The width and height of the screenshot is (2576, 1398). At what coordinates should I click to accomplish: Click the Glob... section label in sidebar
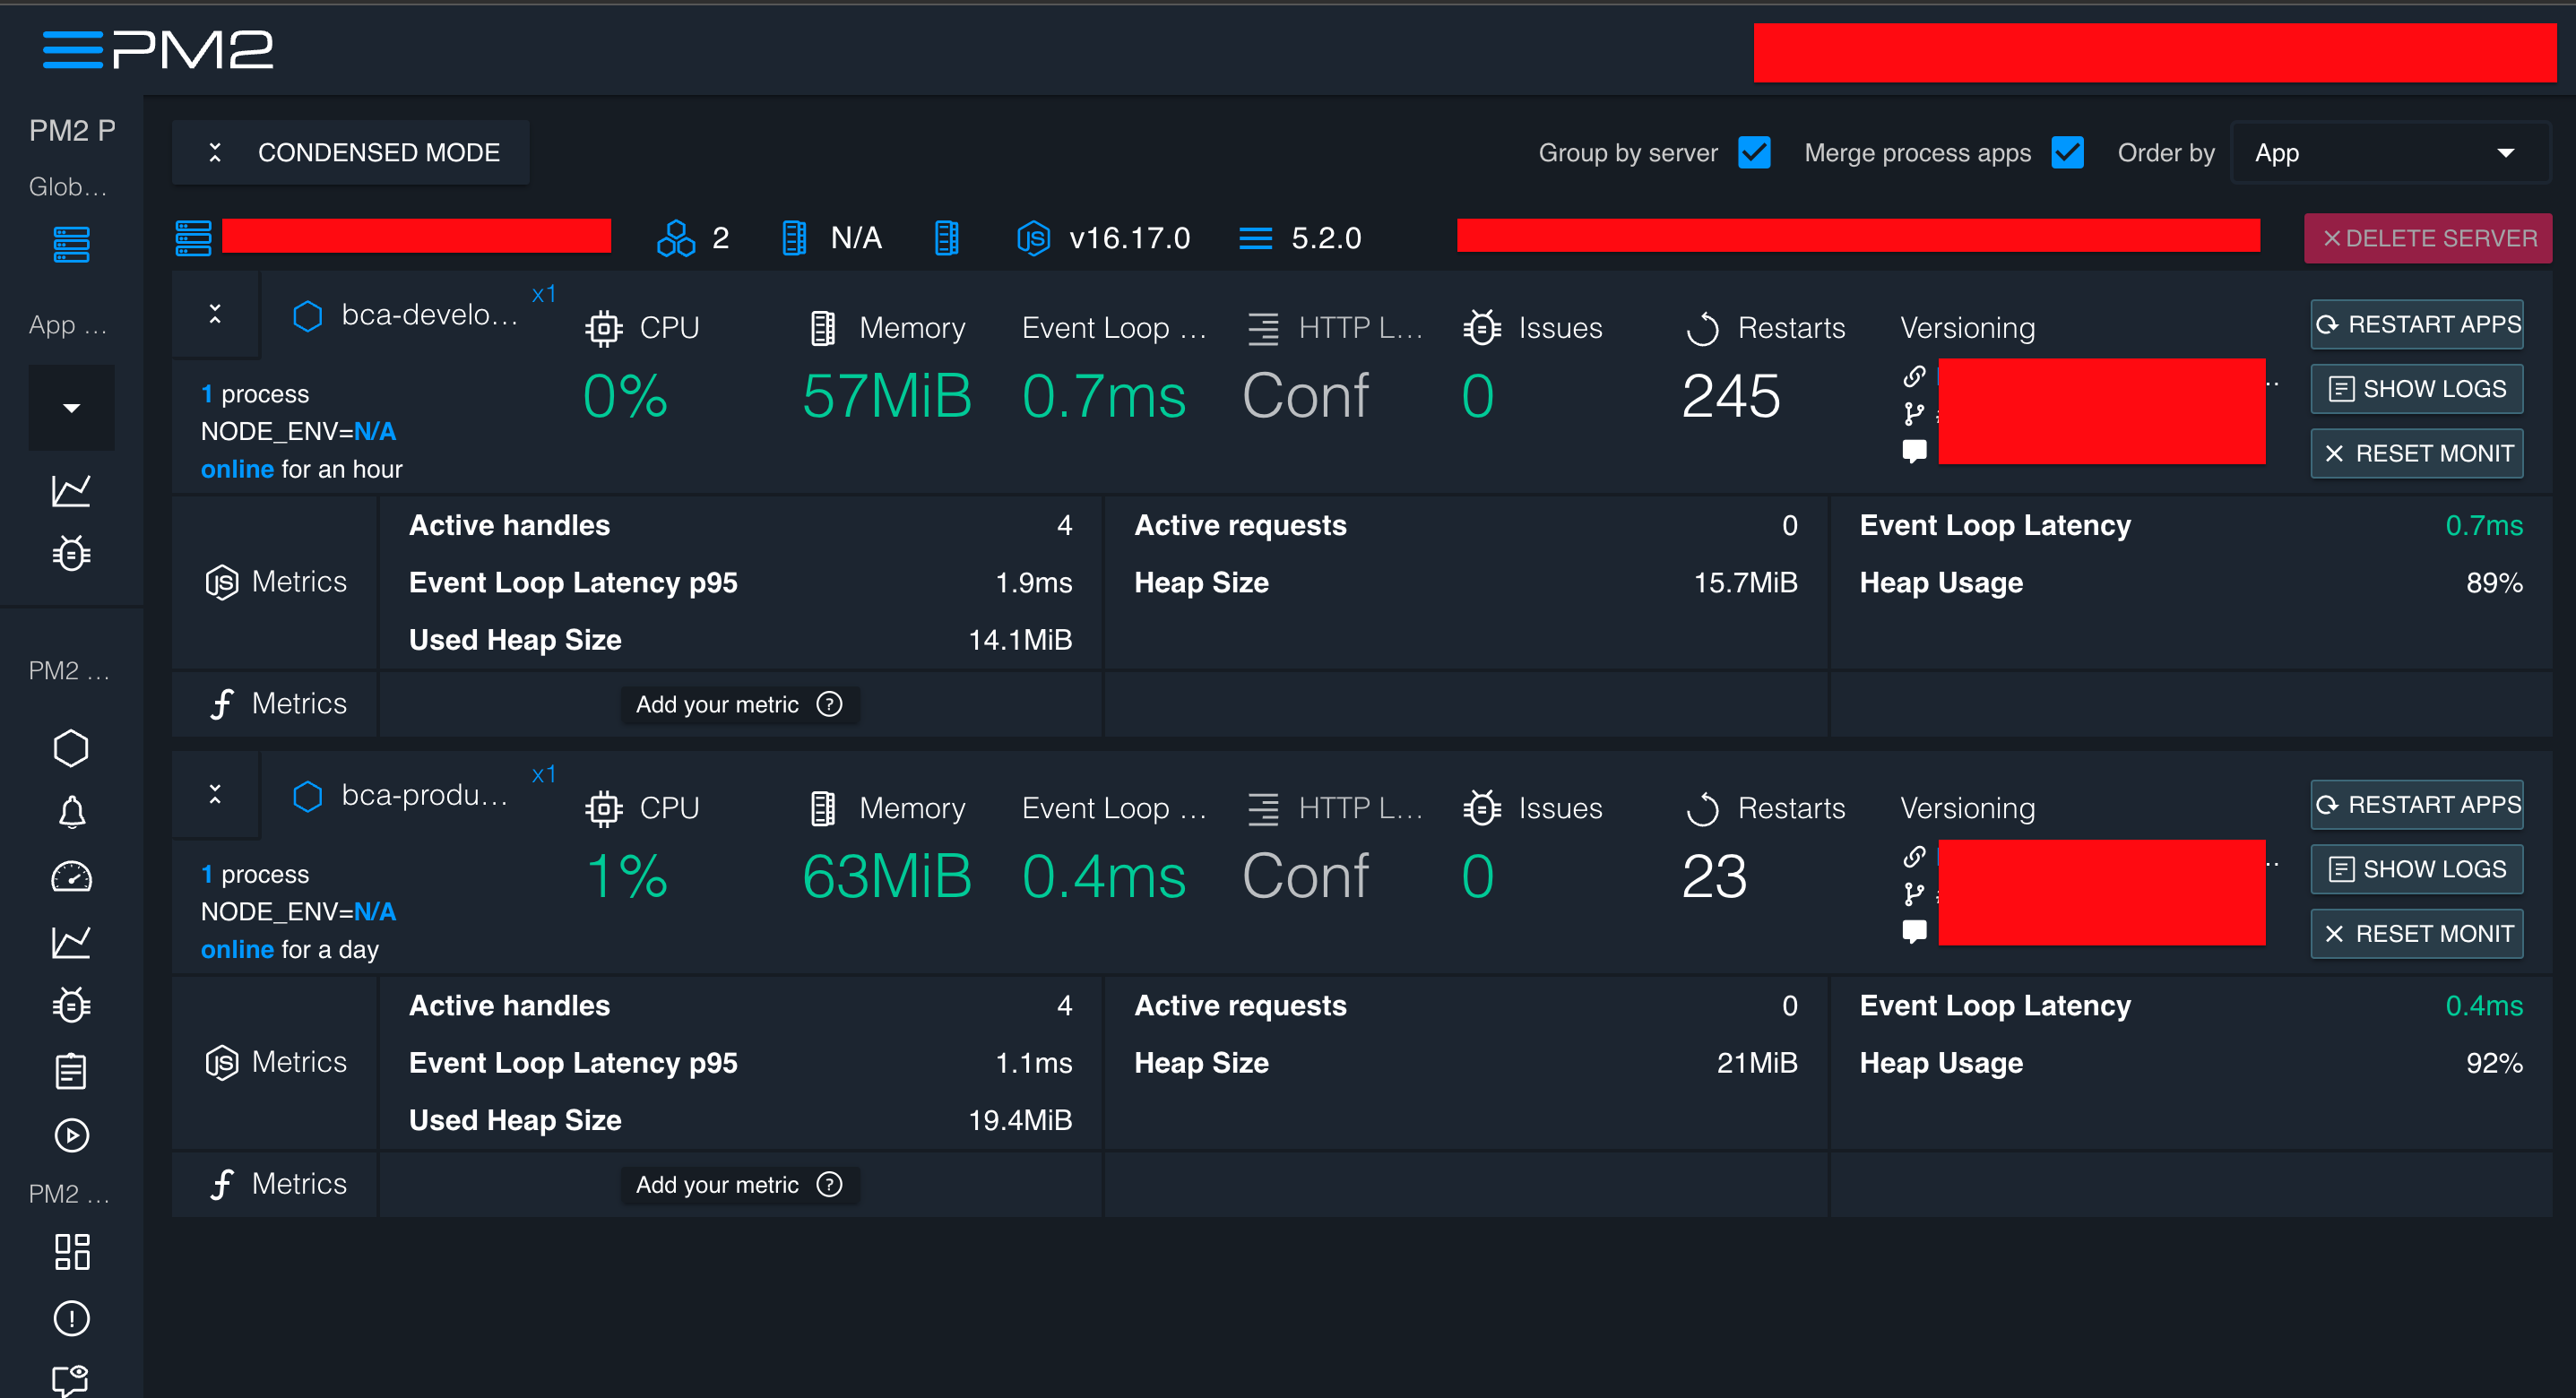tap(68, 186)
